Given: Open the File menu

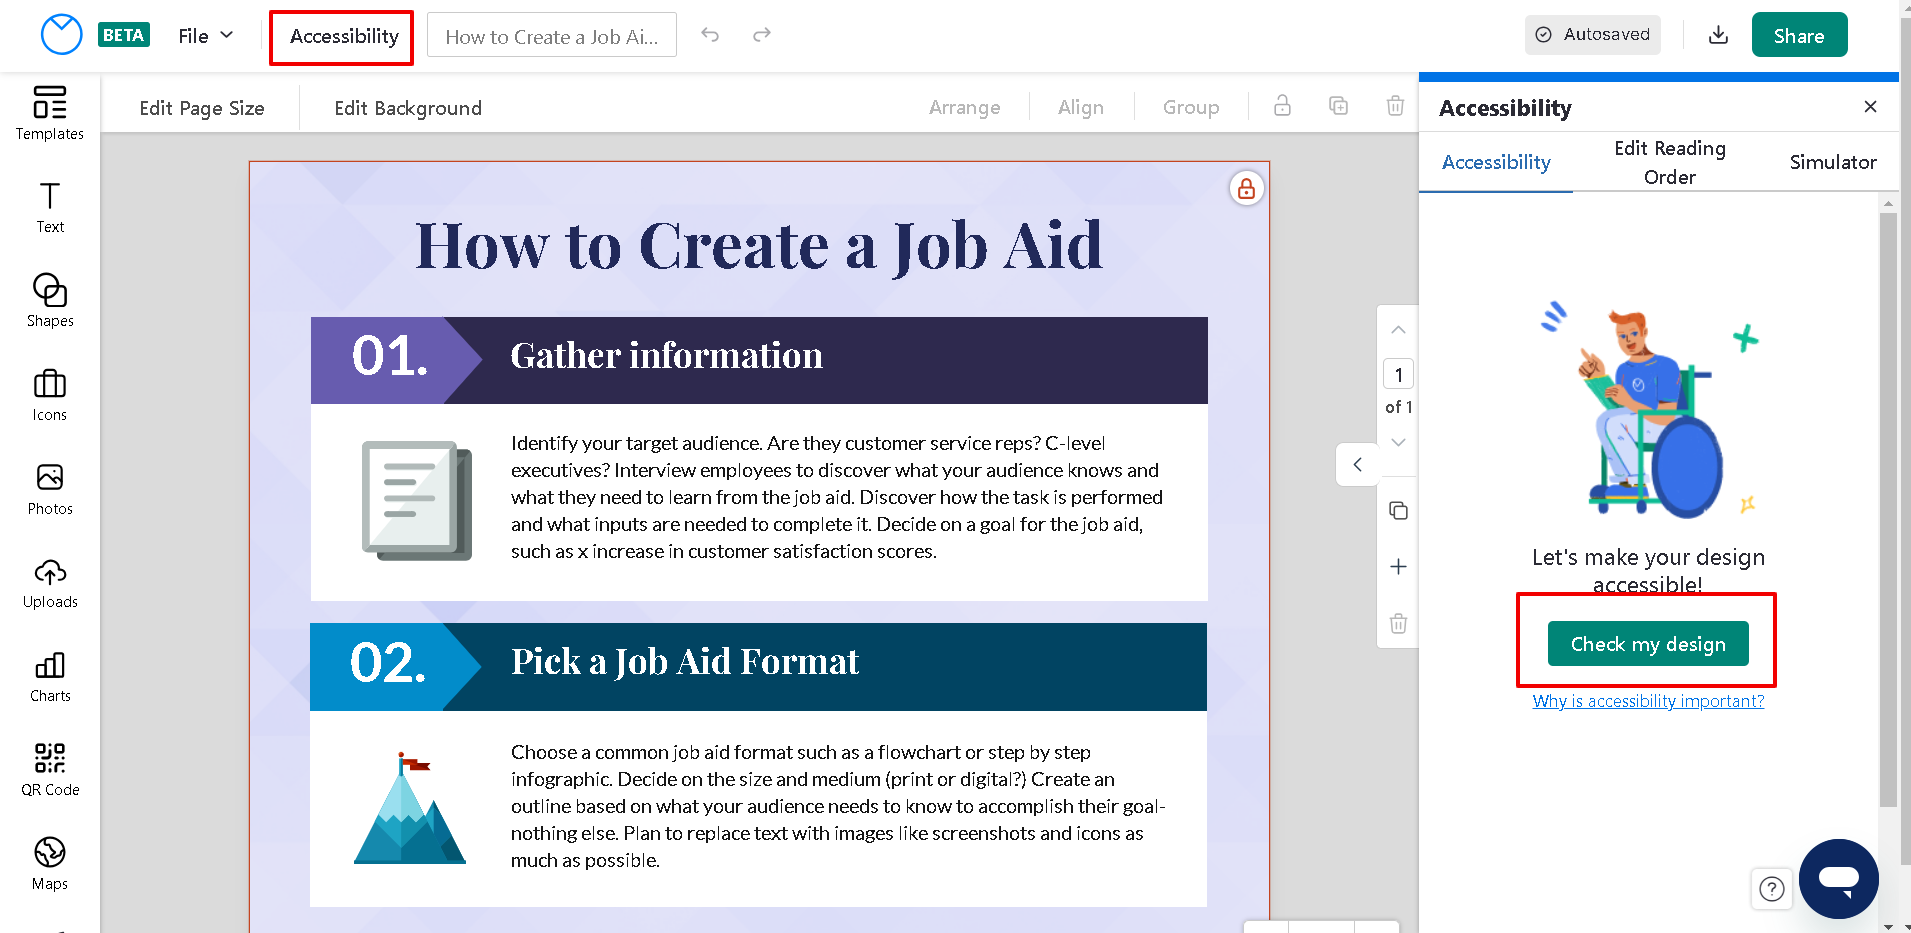Looking at the screenshot, I should pos(203,35).
